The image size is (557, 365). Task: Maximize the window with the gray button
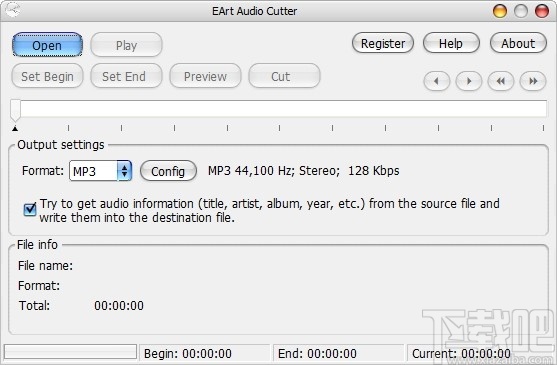[521, 11]
